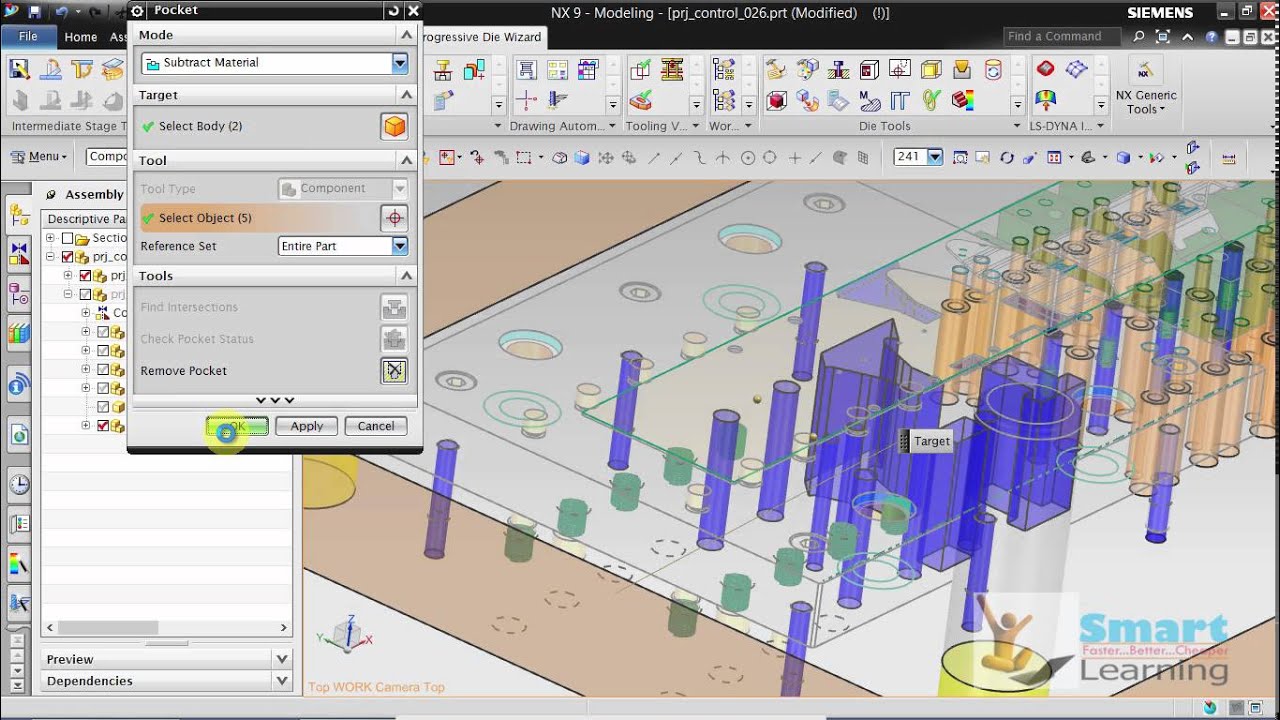Screen dimensions: 1280x720
Task: Click the Select Object crosshair icon
Action: (394, 218)
